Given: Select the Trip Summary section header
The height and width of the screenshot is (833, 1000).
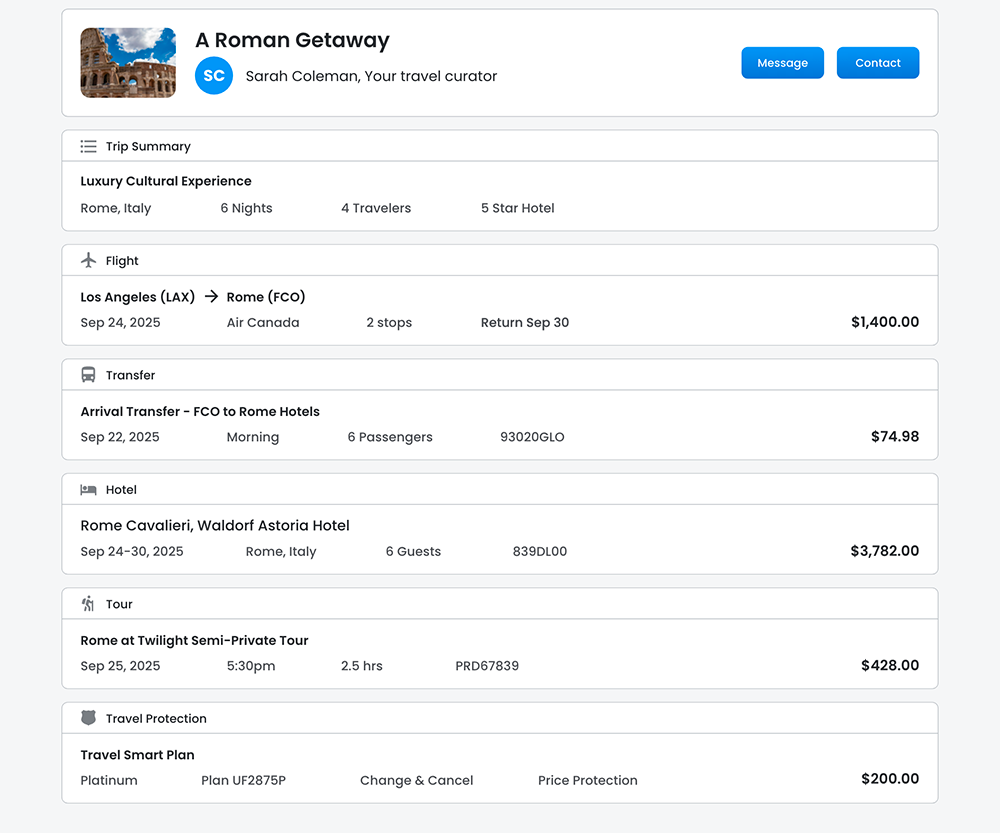Looking at the screenshot, I should click(148, 146).
